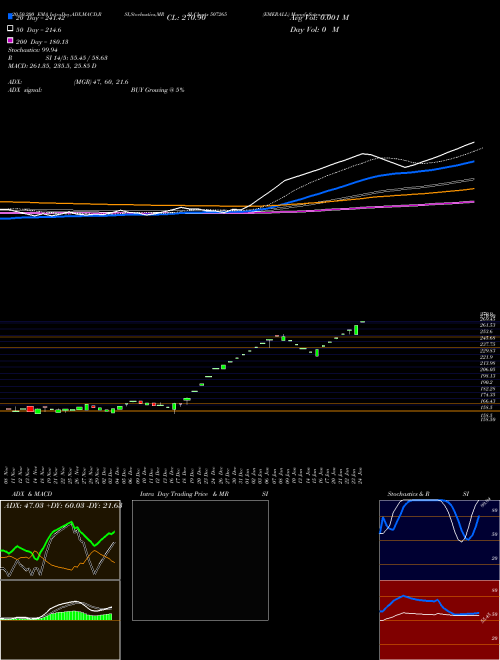This screenshot has width=500, height=660.
Task: Click the 261.53 price axis label
Action: coord(487,325)
